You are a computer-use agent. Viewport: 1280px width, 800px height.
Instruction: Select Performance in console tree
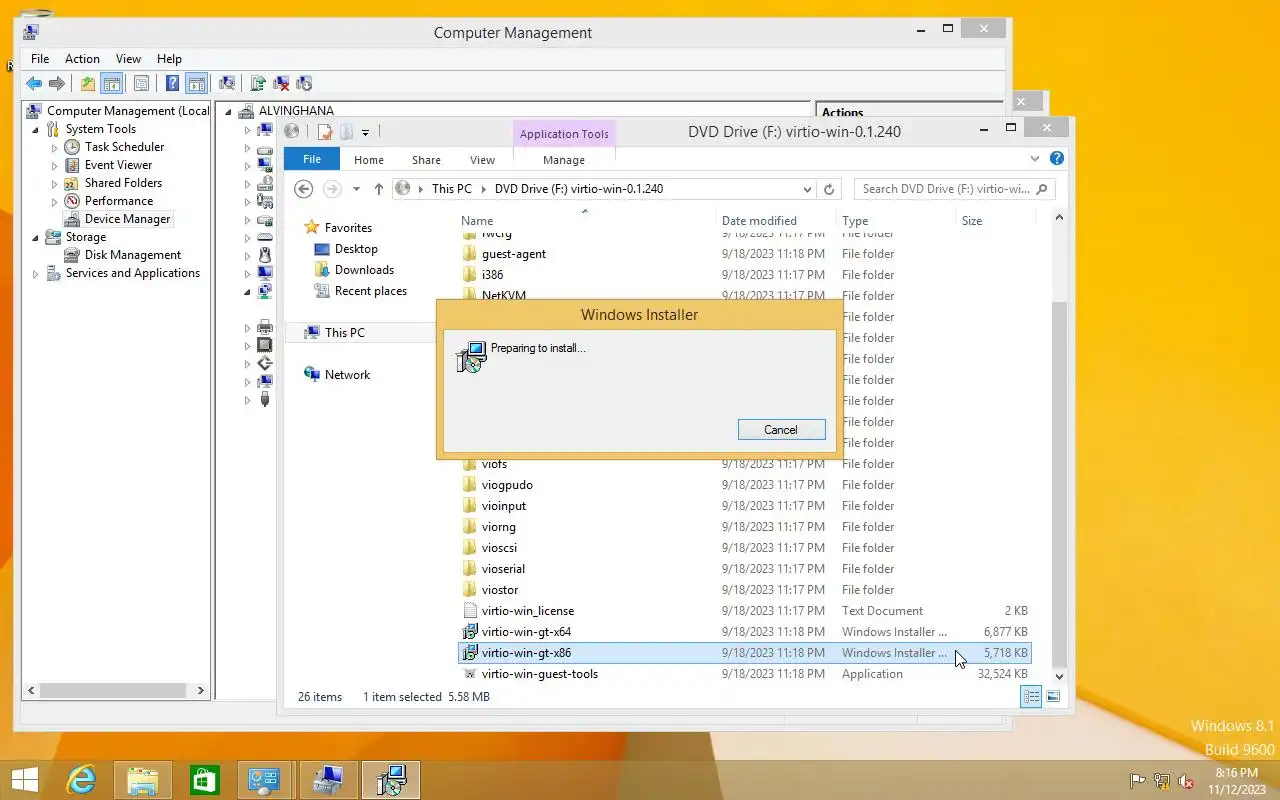tap(118, 201)
